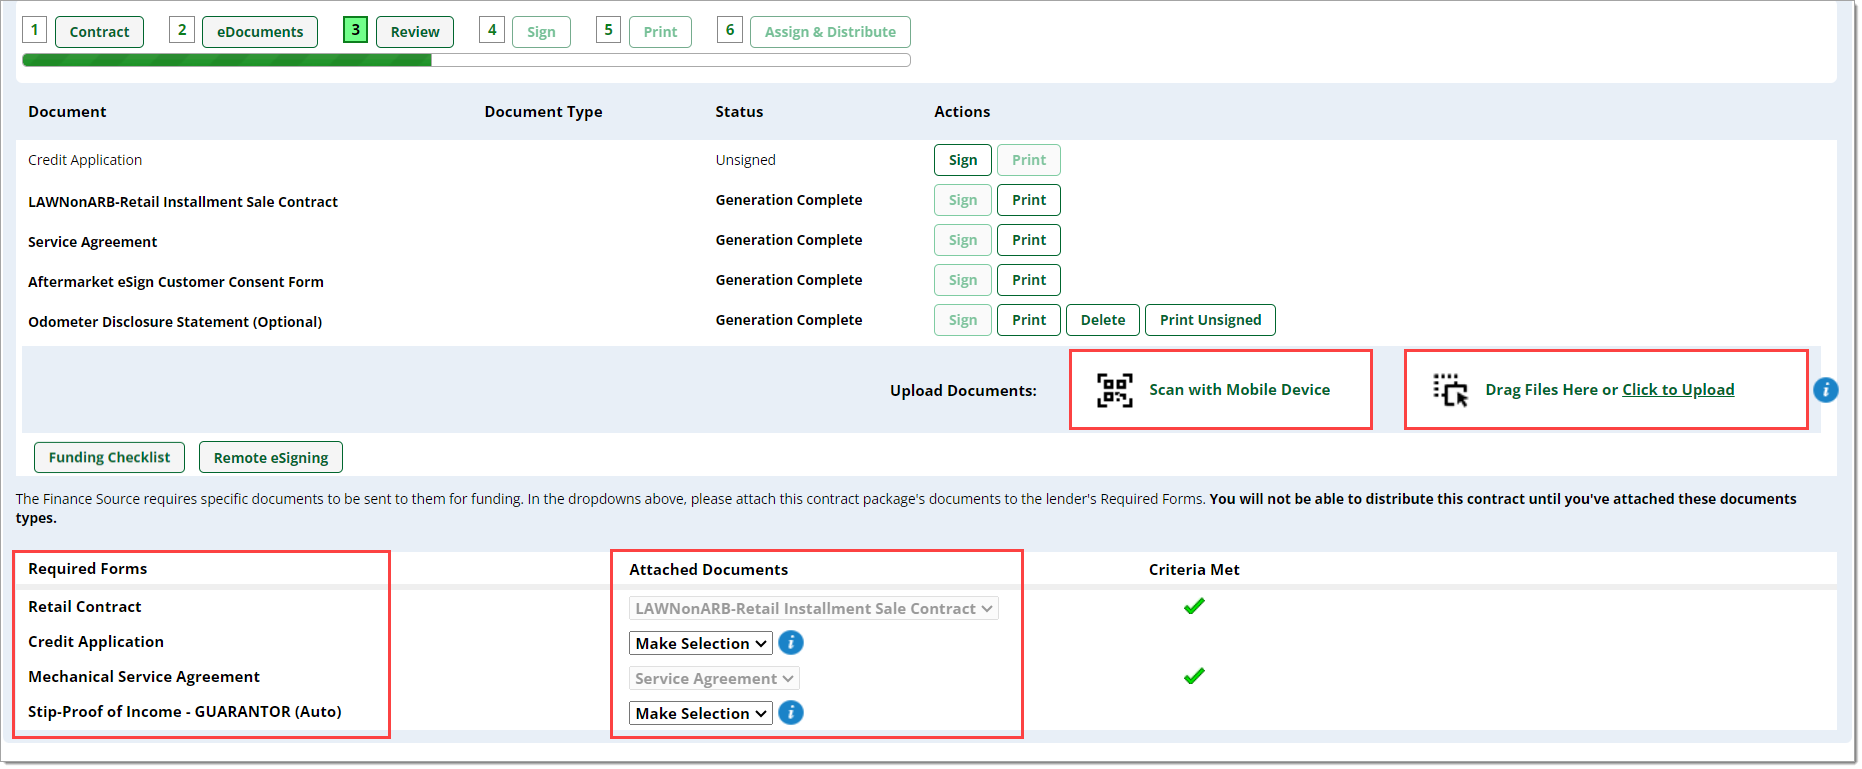The height and width of the screenshot is (769, 1862).
Task: Print the Service Agreement document
Action: coord(1029,240)
